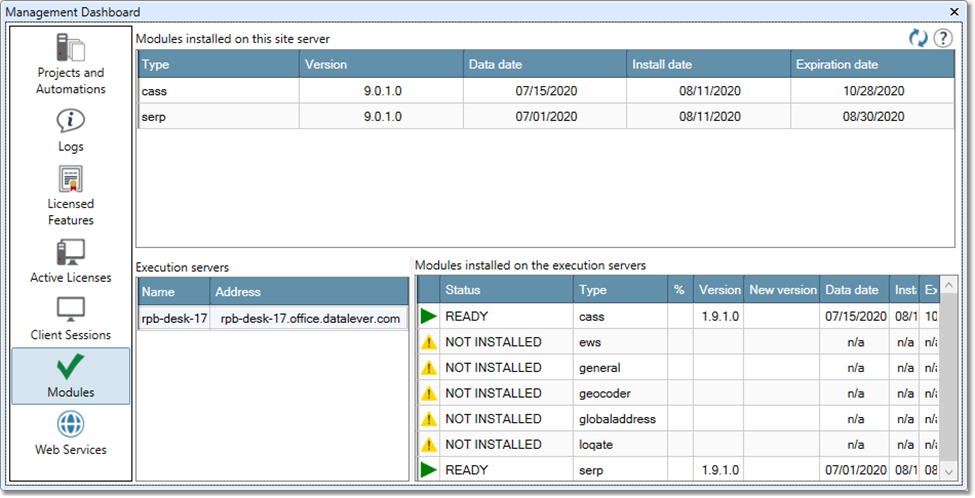Screen dimensions: 975x498
Task: Click the New version column header
Action: point(782,290)
